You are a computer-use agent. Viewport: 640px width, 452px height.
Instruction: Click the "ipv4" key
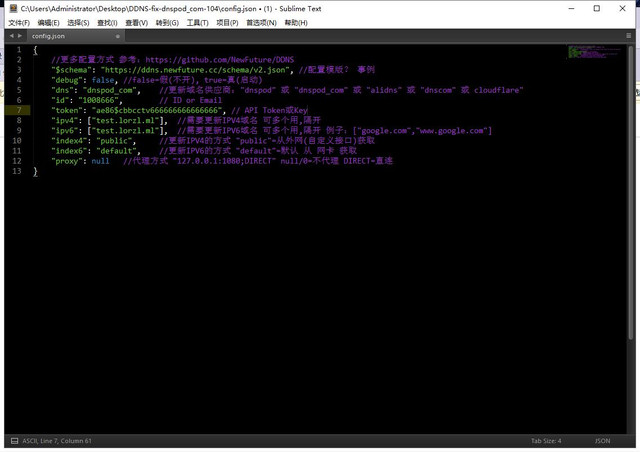[x=65, y=120]
